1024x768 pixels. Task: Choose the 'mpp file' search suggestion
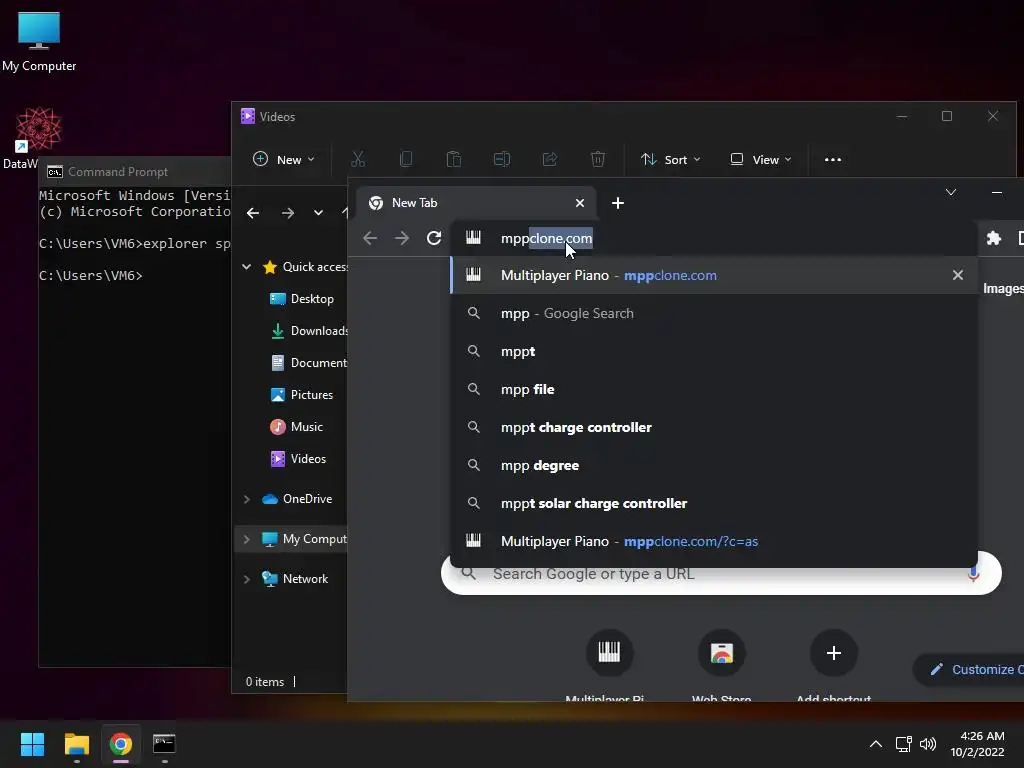tap(714, 389)
